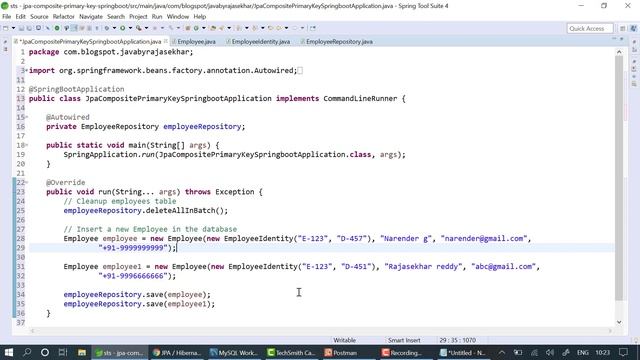Click the editor scrollbar down arrow
Viewport: 640px width, 360px height.
(x=619, y=322)
